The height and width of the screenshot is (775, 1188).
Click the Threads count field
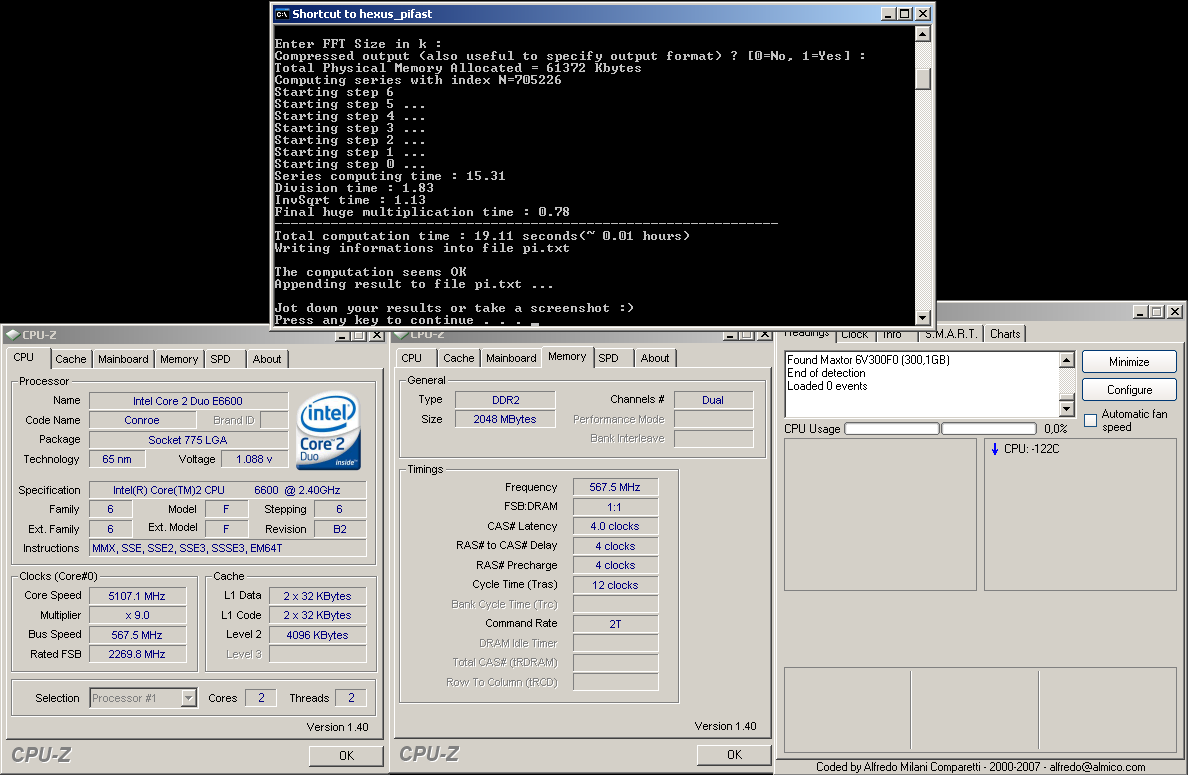[351, 698]
